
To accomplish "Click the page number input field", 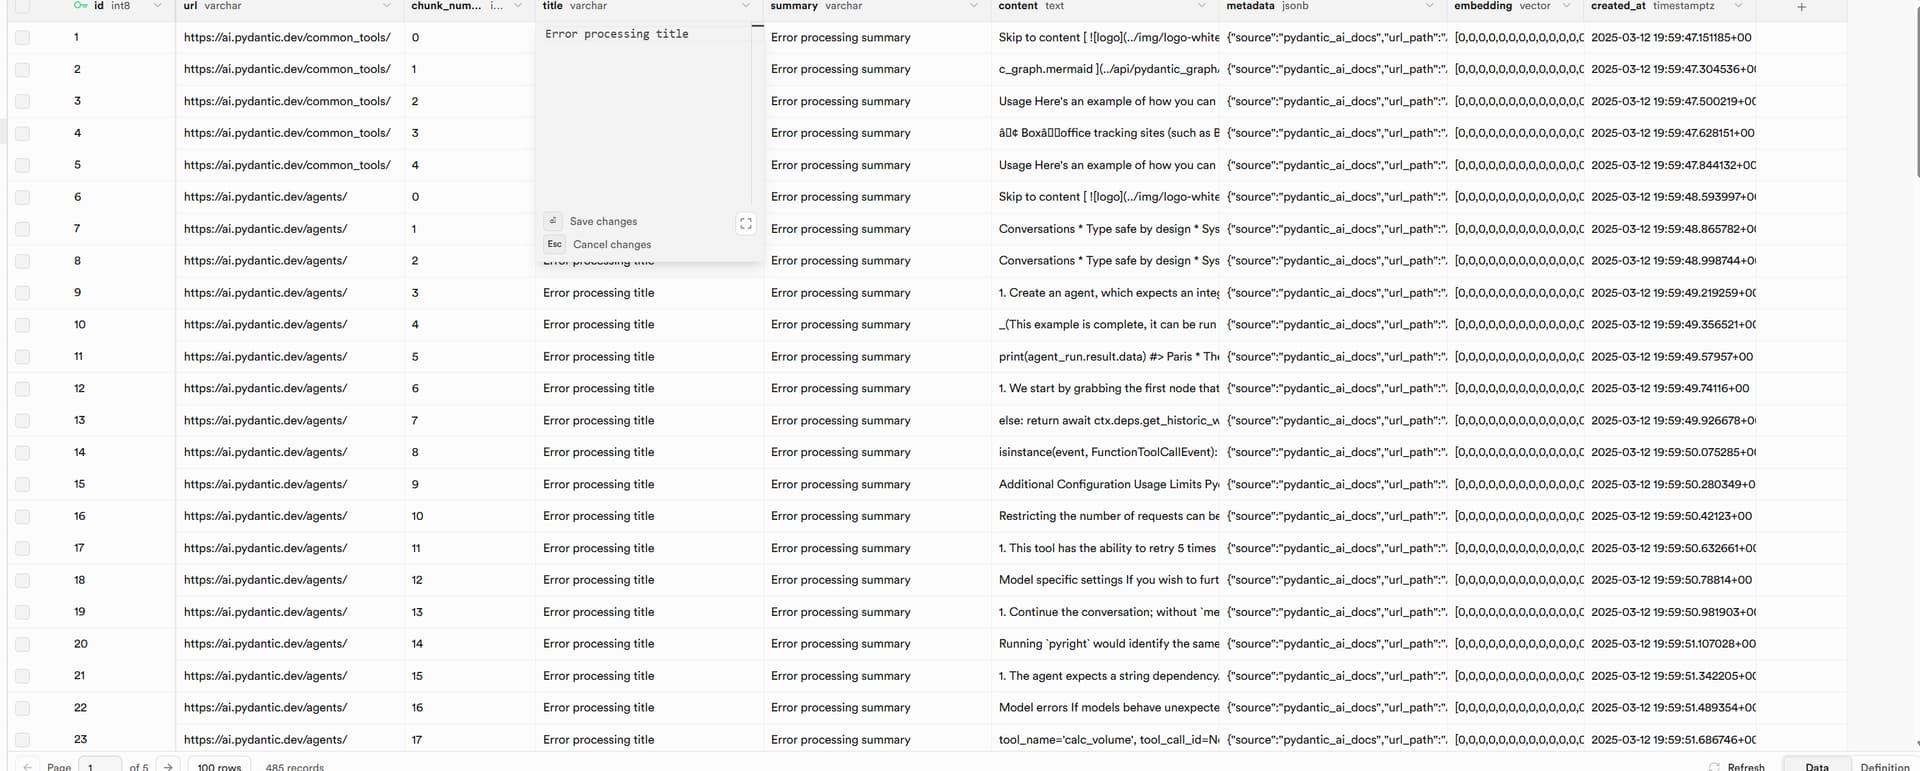I will point(98,766).
